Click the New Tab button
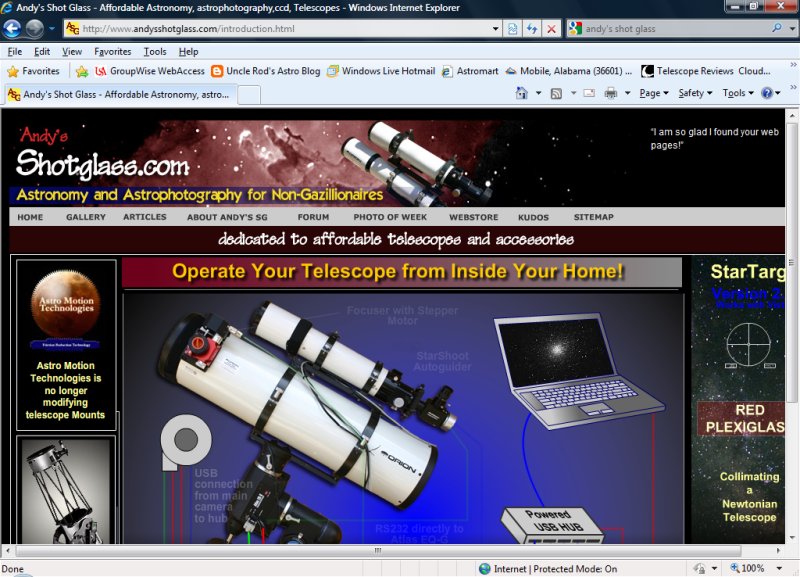Viewport: 800px width, 577px height. click(x=249, y=95)
